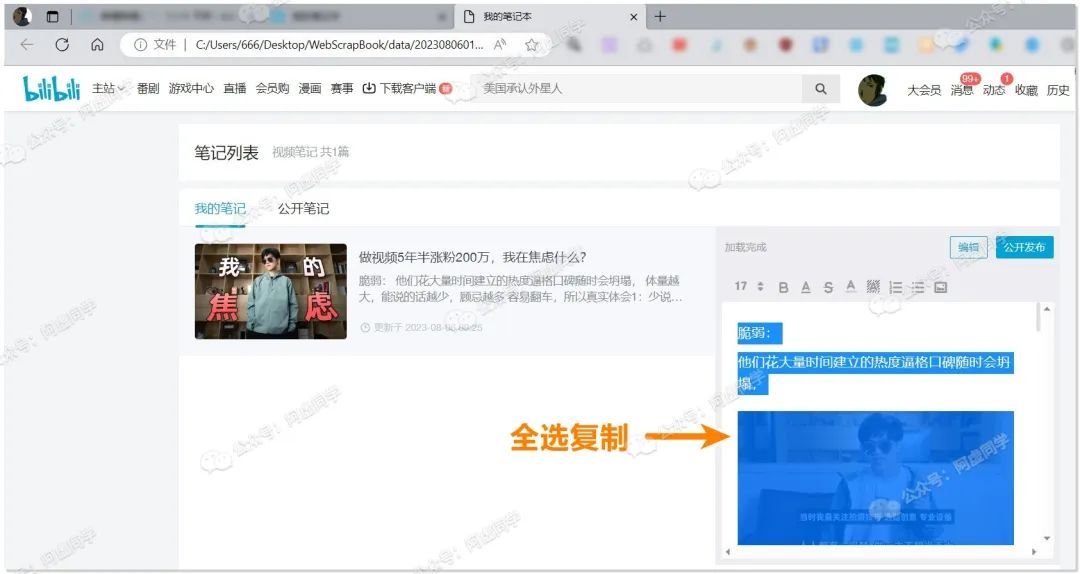Click 下载客户端 link
The width and height of the screenshot is (1080, 574).
[x=407, y=88]
